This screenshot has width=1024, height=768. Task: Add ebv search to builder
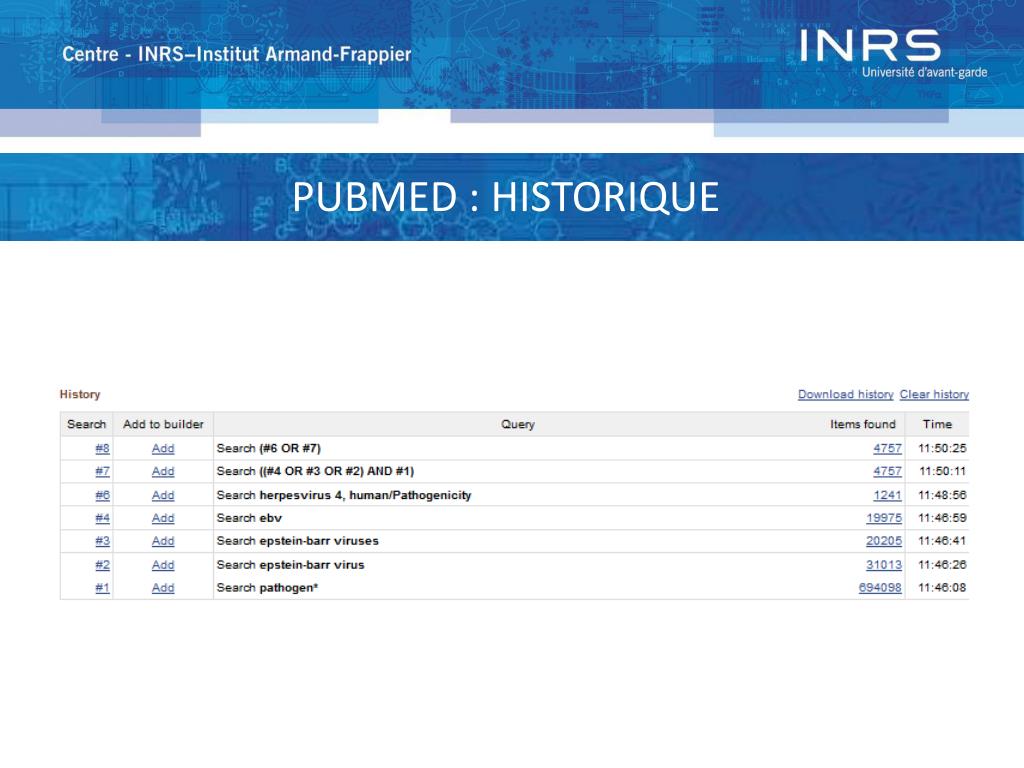pos(163,518)
